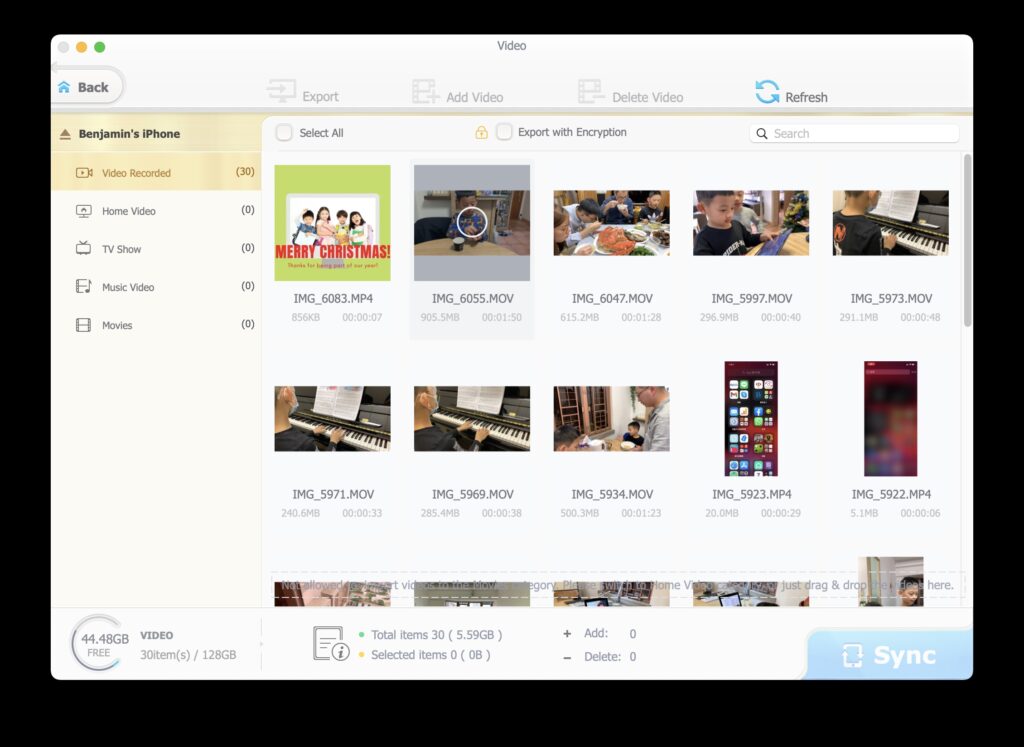This screenshot has height=747, width=1024.
Task: Click the encryption lock icon
Action: (481, 133)
